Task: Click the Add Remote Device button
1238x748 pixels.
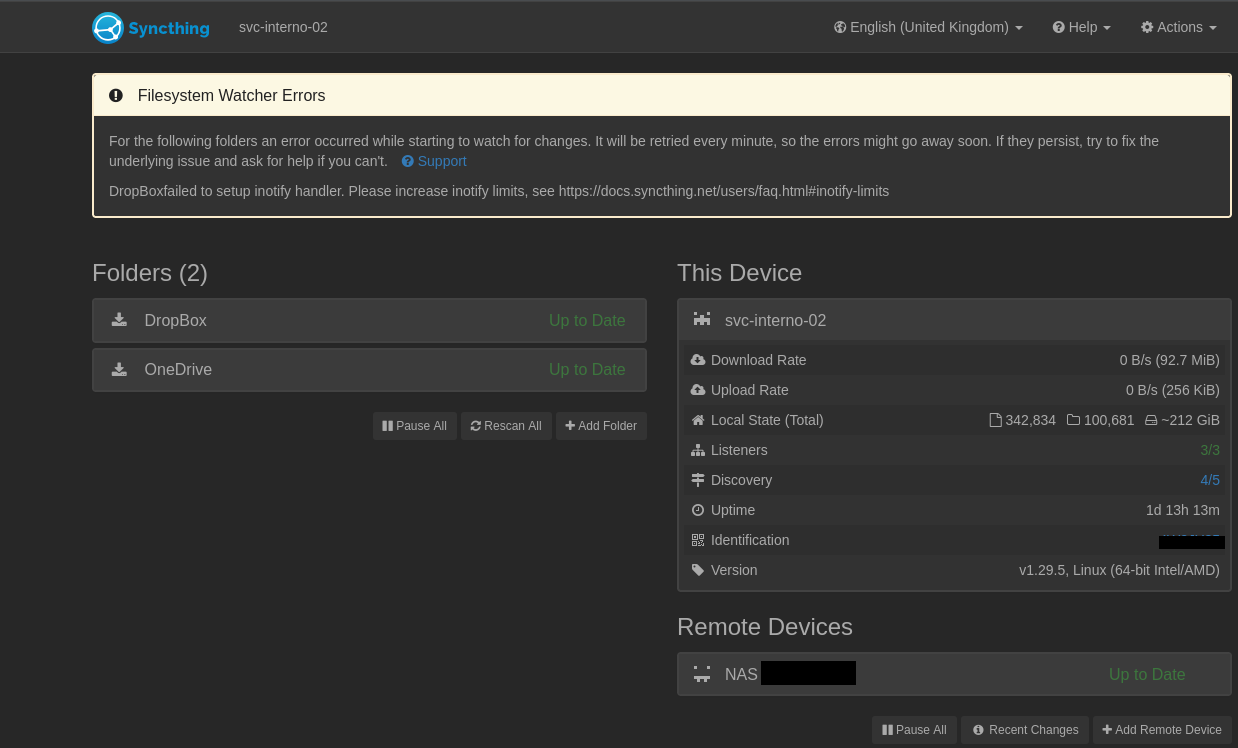Action: [1162, 730]
